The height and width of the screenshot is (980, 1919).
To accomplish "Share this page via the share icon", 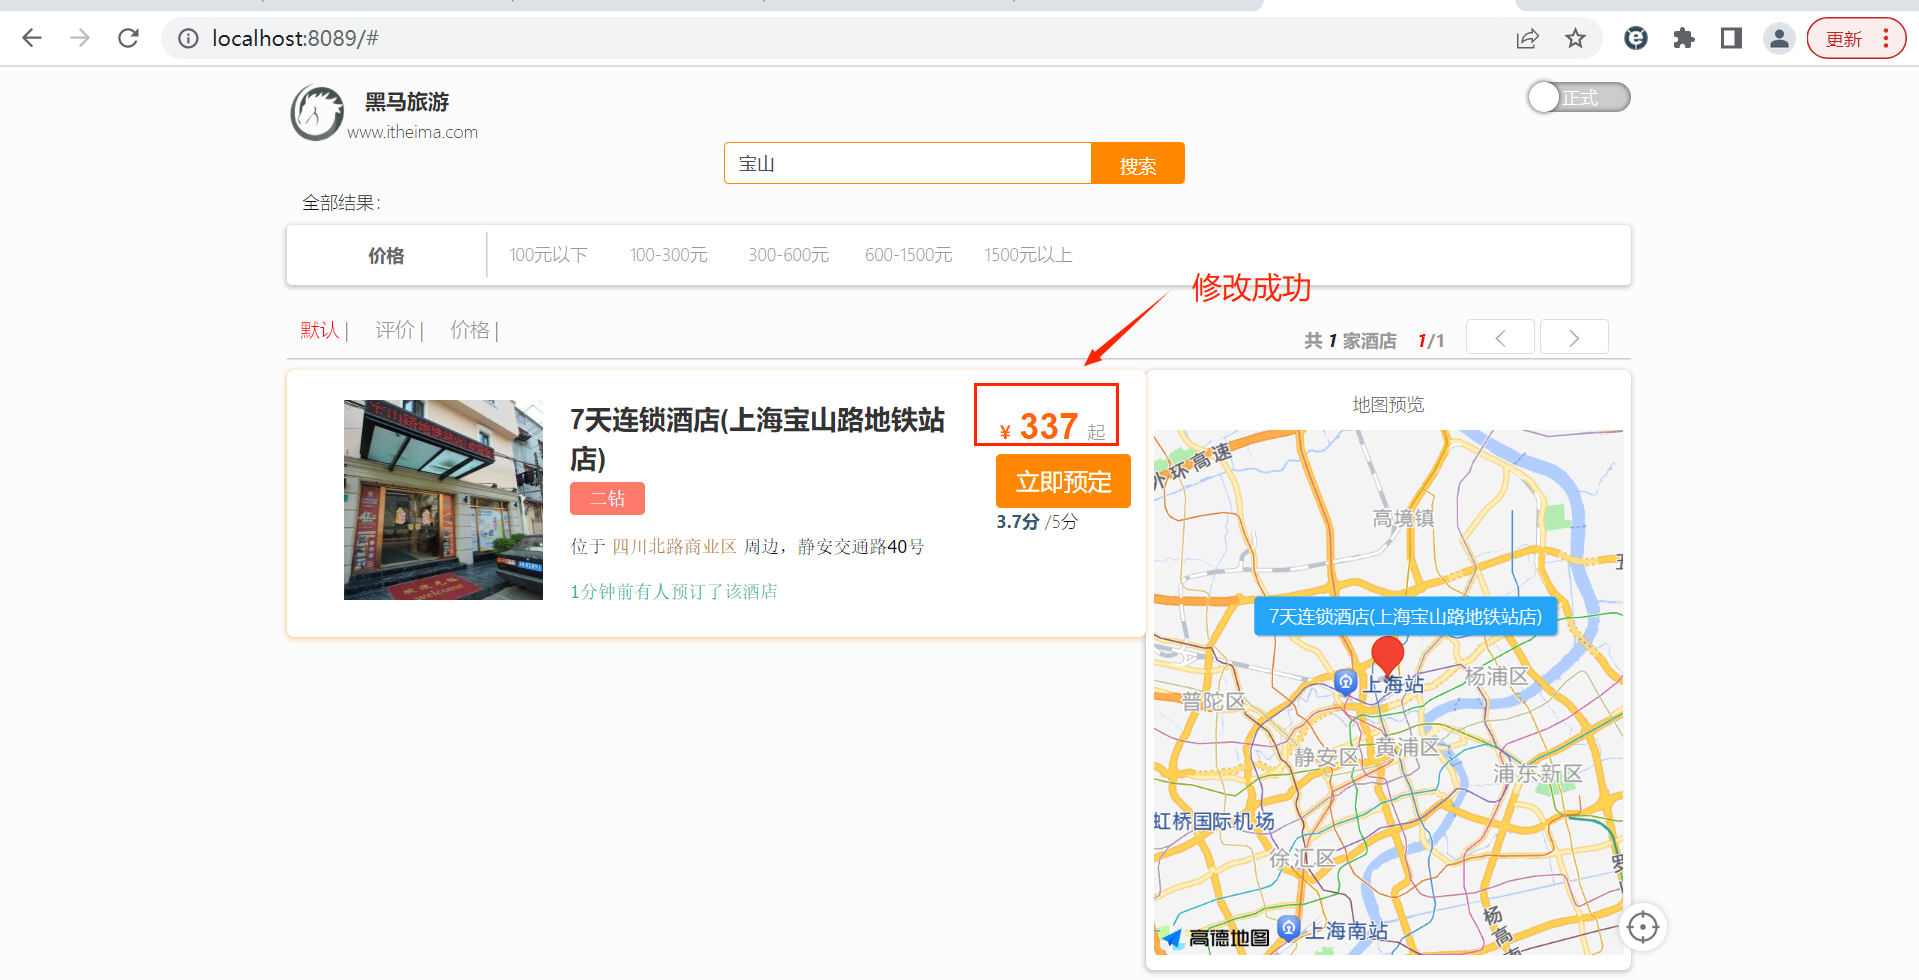I will tap(1527, 38).
